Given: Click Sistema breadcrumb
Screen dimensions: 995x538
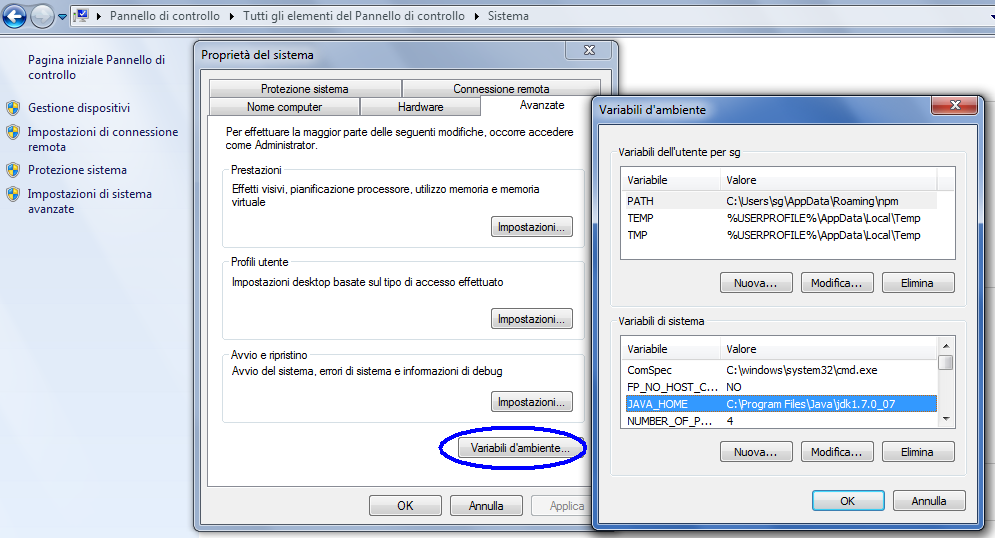Looking at the screenshot, I should (x=508, y=16).
